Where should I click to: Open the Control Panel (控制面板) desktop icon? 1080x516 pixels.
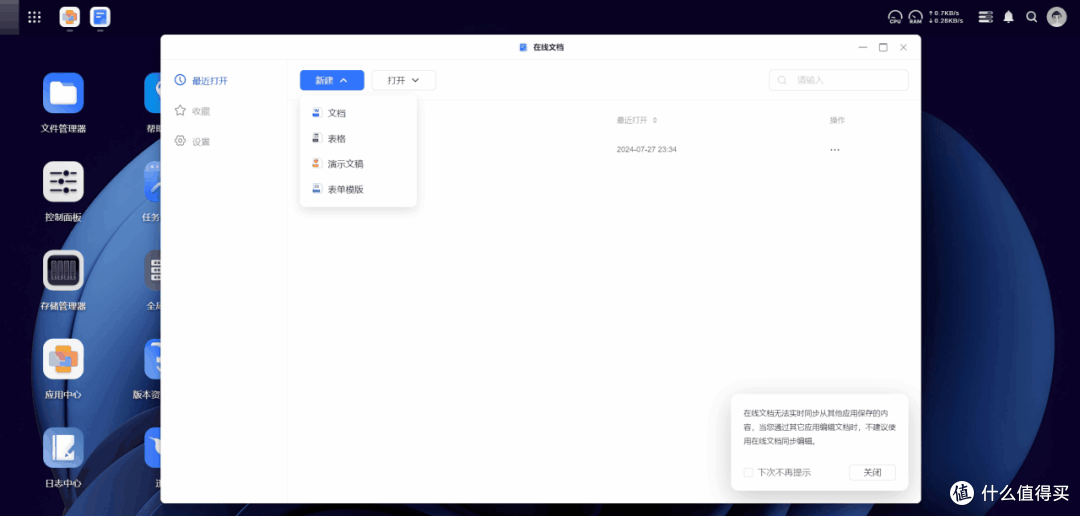tap(63, 182)
